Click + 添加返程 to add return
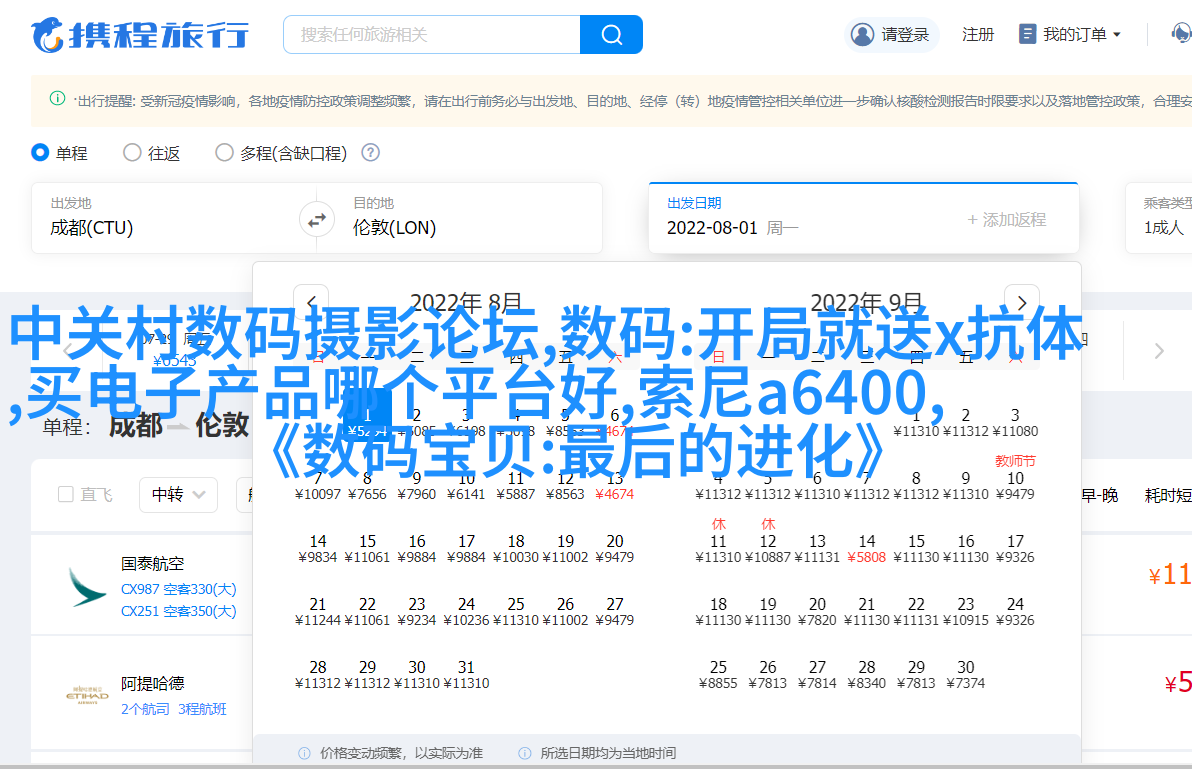The image size is (1192, 769). pyautogui.click(x=1007, y=220)
